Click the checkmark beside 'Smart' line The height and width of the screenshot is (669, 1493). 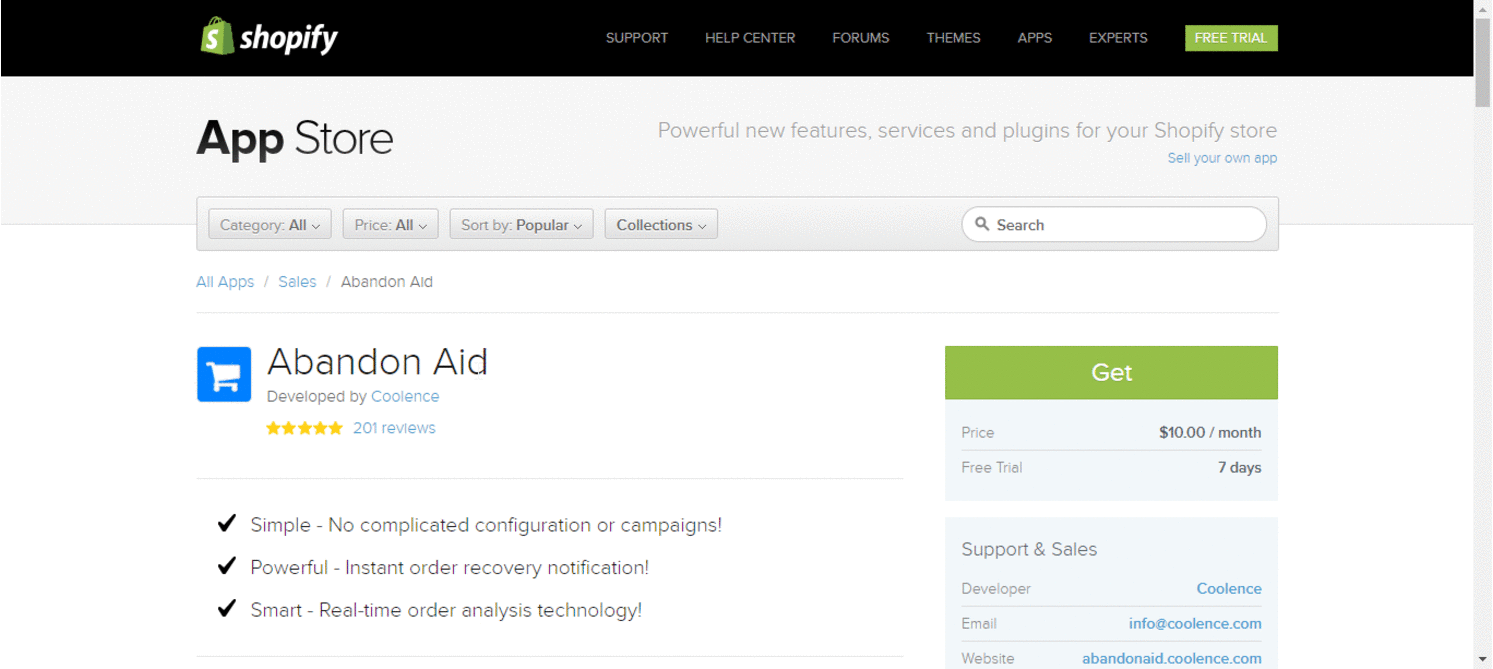pos(227,608)
